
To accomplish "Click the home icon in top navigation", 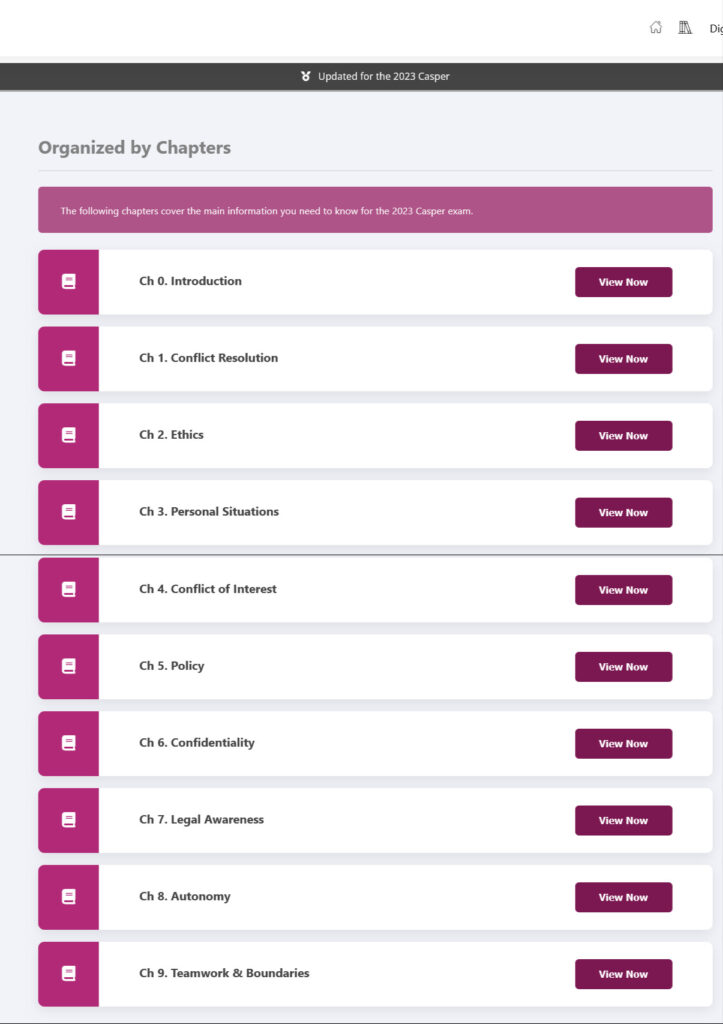I will coord(656,28).
